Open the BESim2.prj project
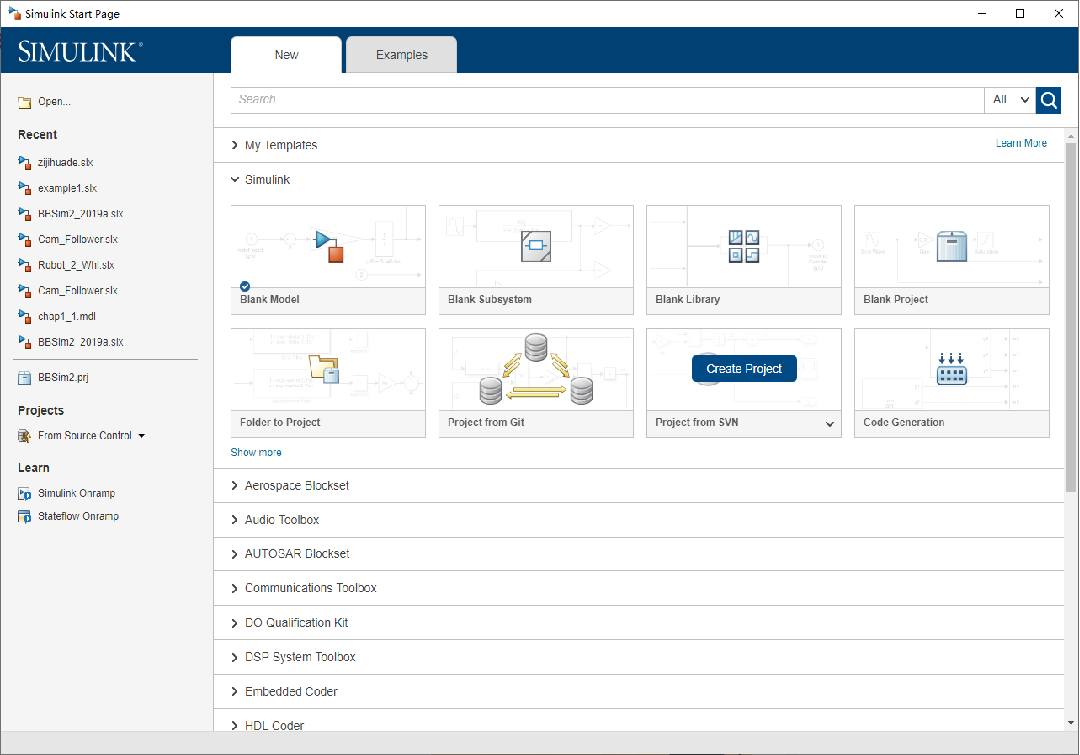This screenshot has width=1080, height=755. (x=63, y=378)
